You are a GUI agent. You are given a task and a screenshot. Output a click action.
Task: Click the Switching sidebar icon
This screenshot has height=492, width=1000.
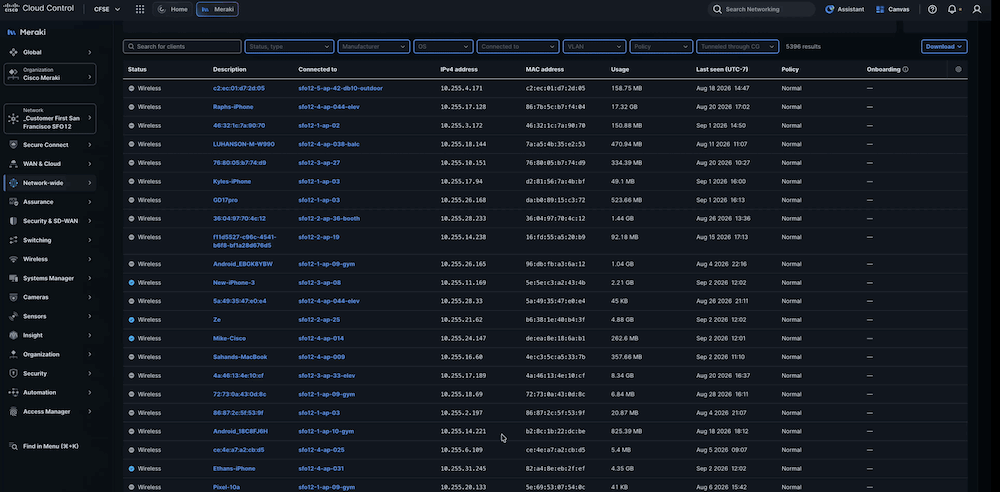(x=13, y=240)
